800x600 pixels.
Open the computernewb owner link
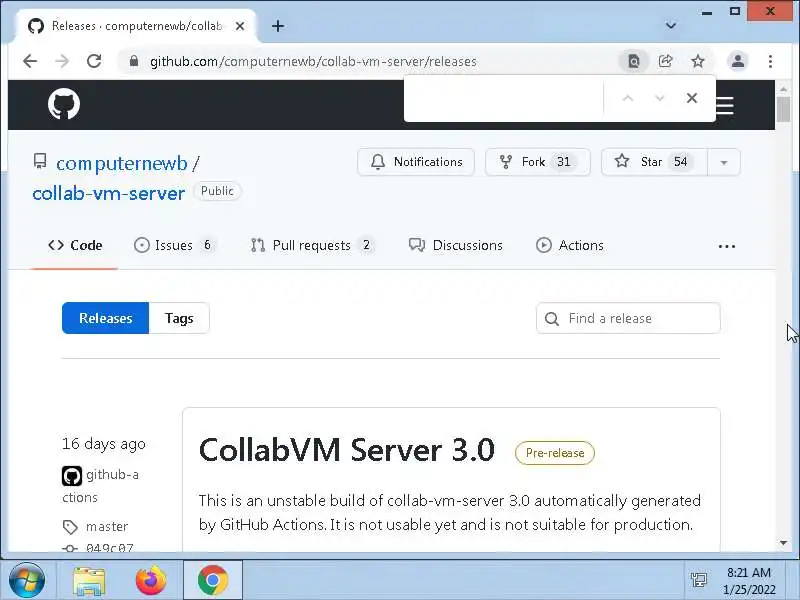coord(122,163)
